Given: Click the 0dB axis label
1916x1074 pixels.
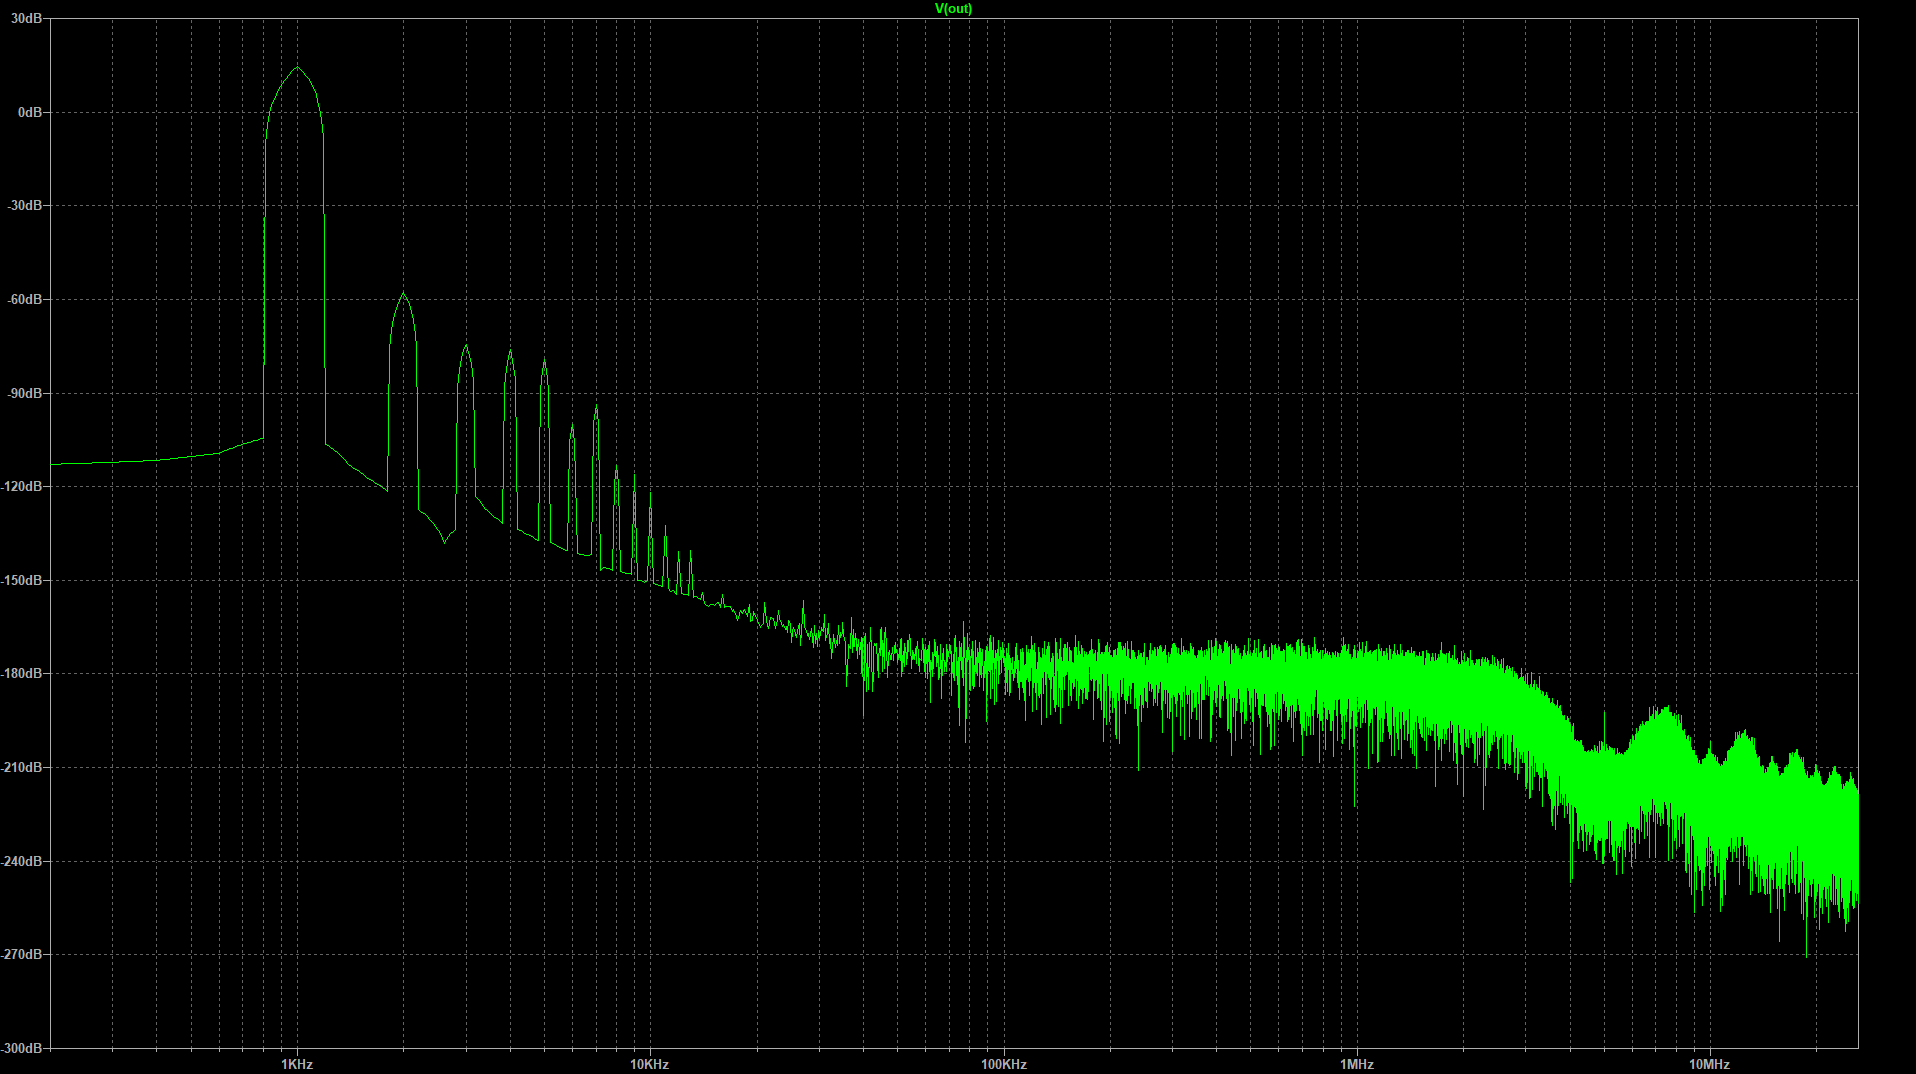Looking at the screenshot, I should click(30, 112).
